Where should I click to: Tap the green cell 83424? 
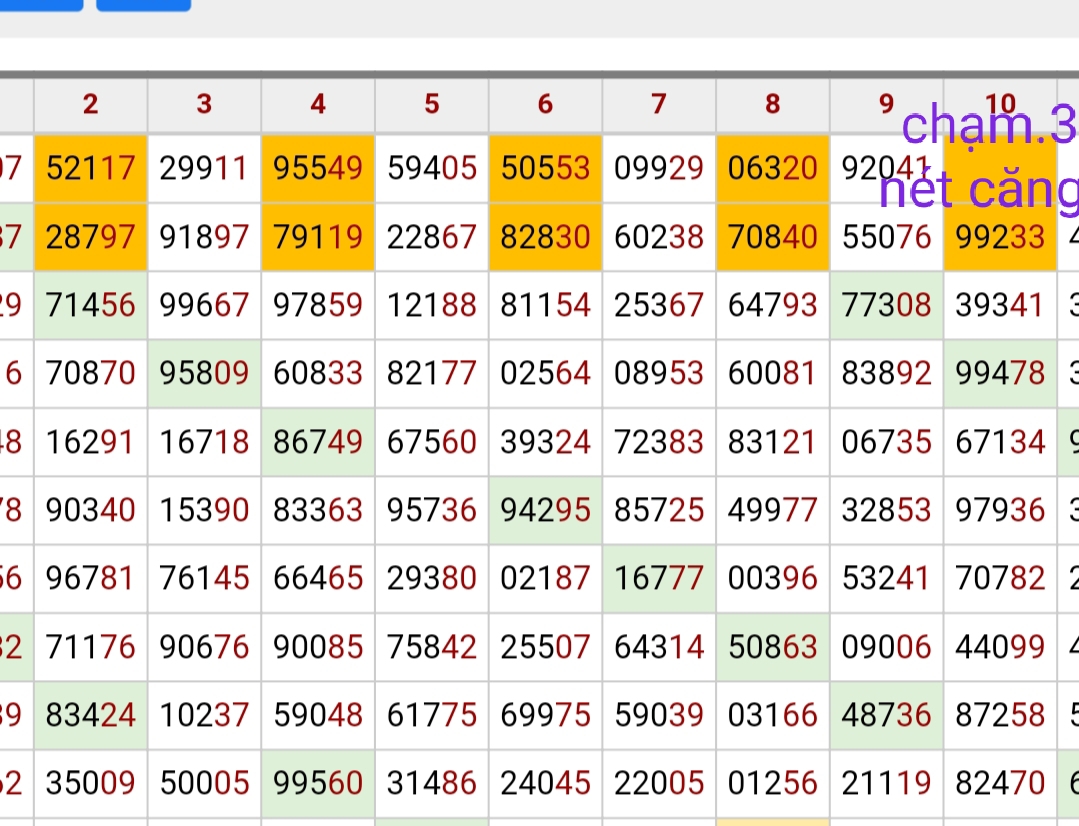(x=90, y=715)
